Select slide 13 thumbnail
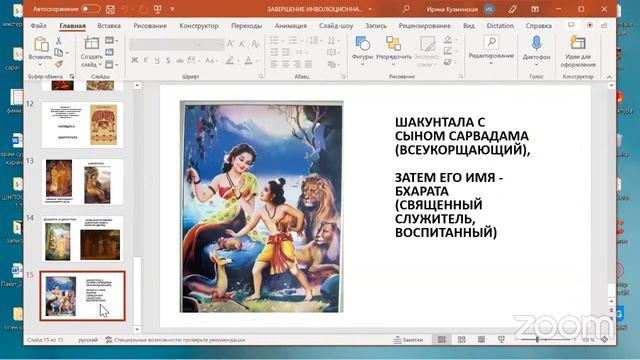 82,182
